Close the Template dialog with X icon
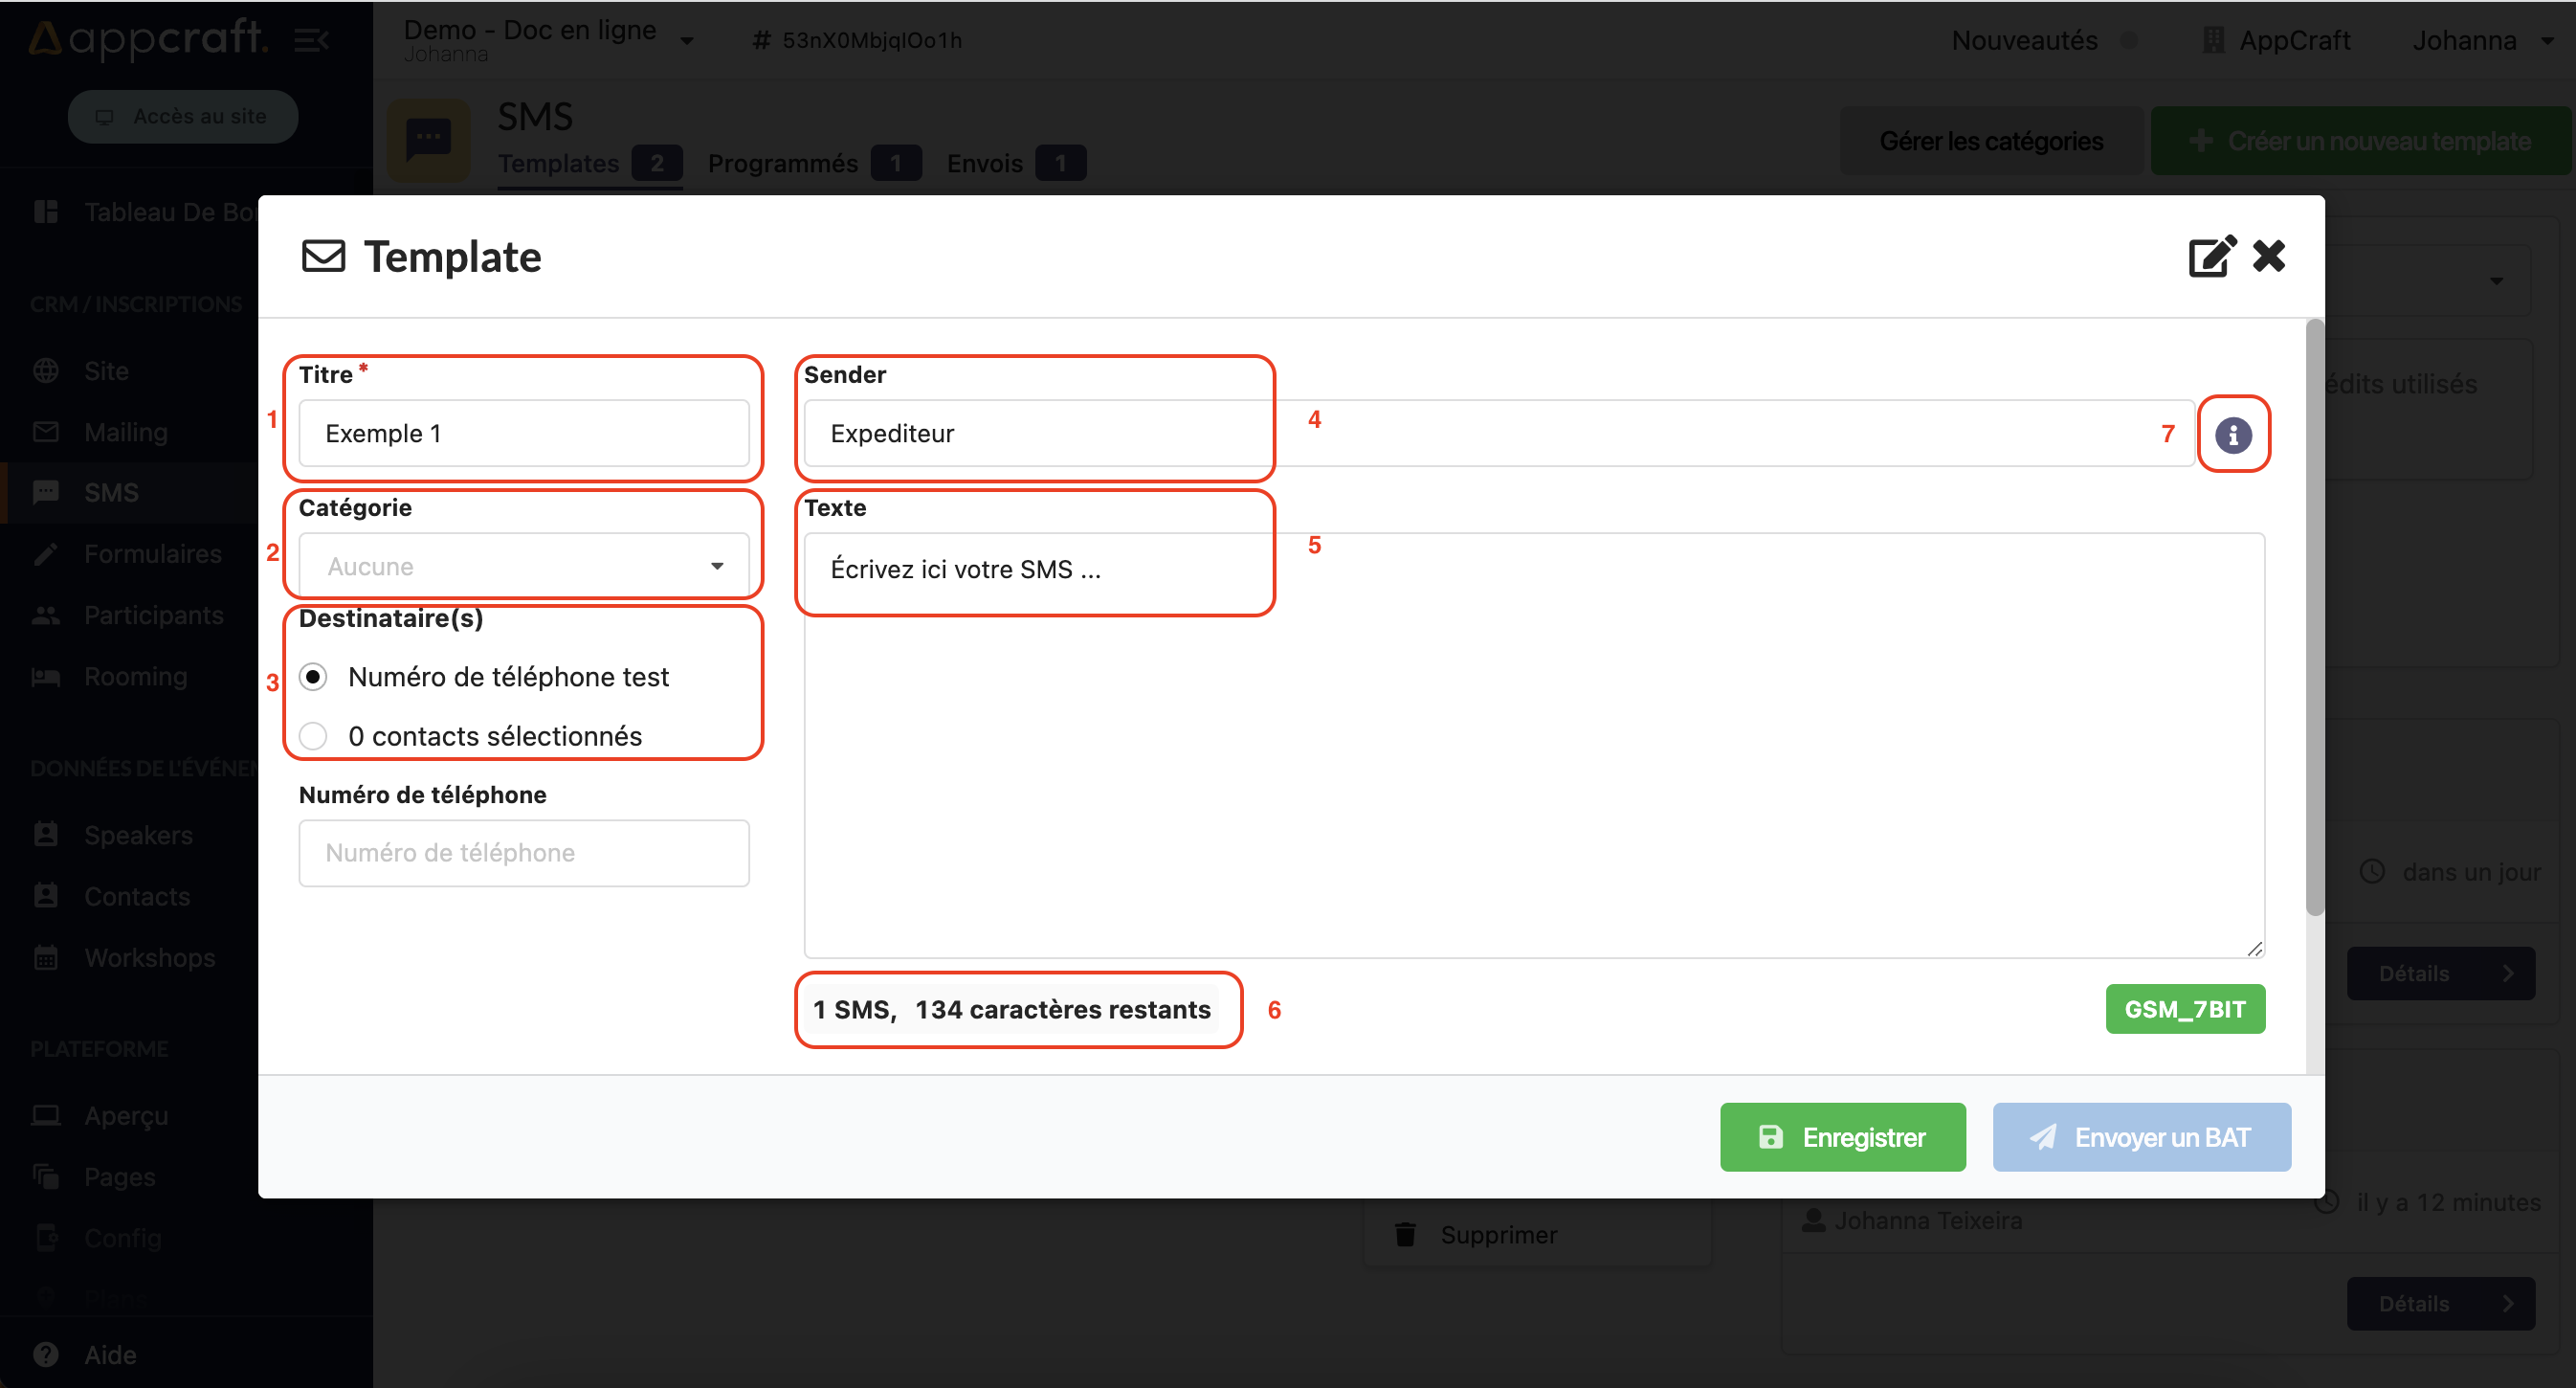2576x1388 pixels. (x=2269, y=256)
